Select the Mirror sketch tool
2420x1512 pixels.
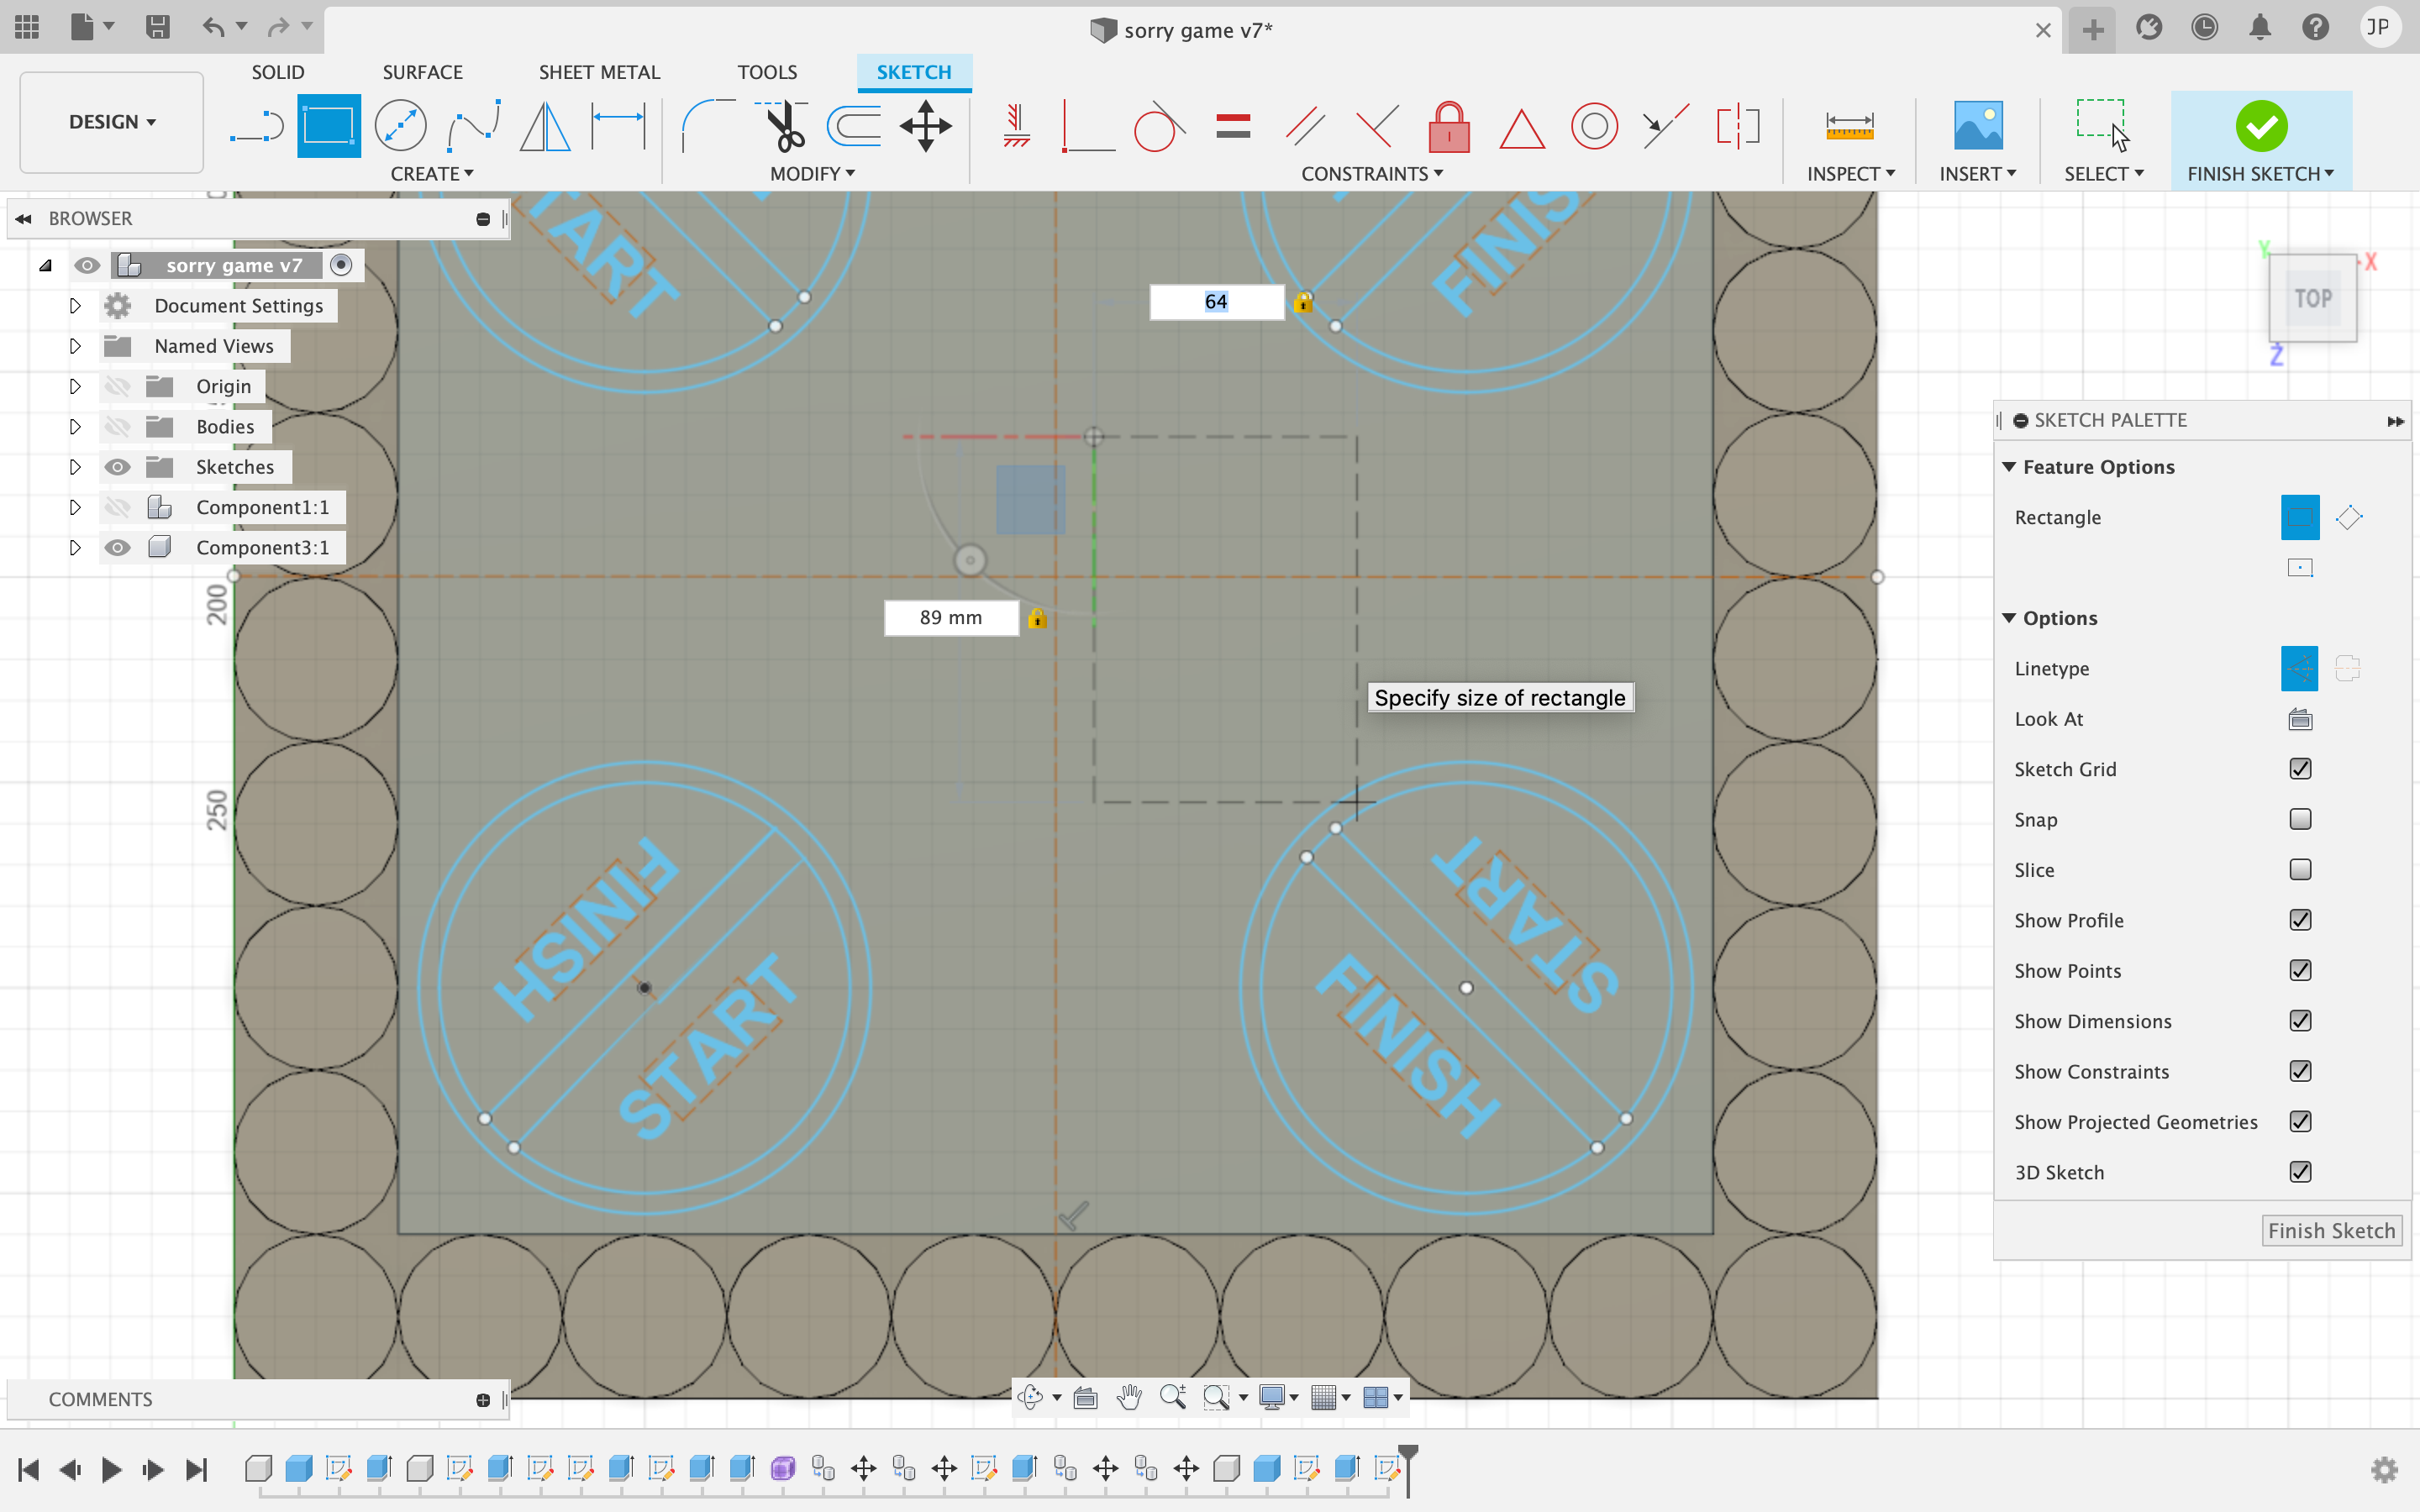[546, 127]
